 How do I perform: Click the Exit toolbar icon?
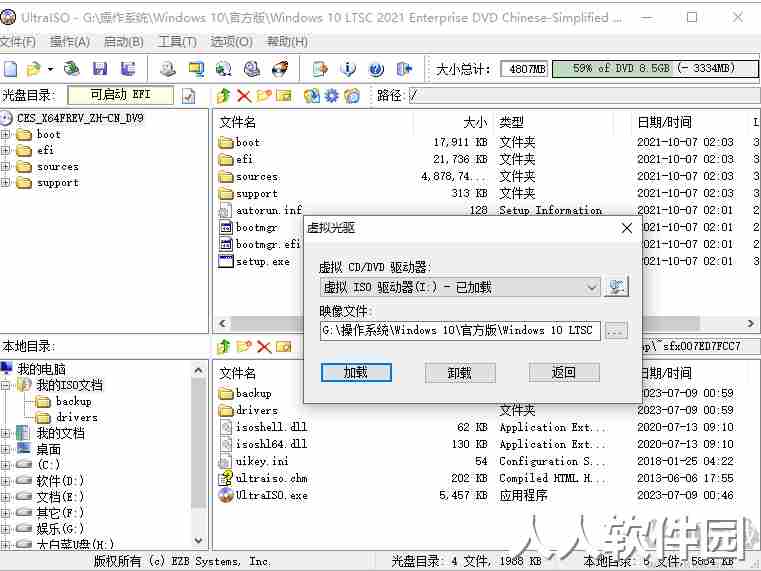coord(404,69)
